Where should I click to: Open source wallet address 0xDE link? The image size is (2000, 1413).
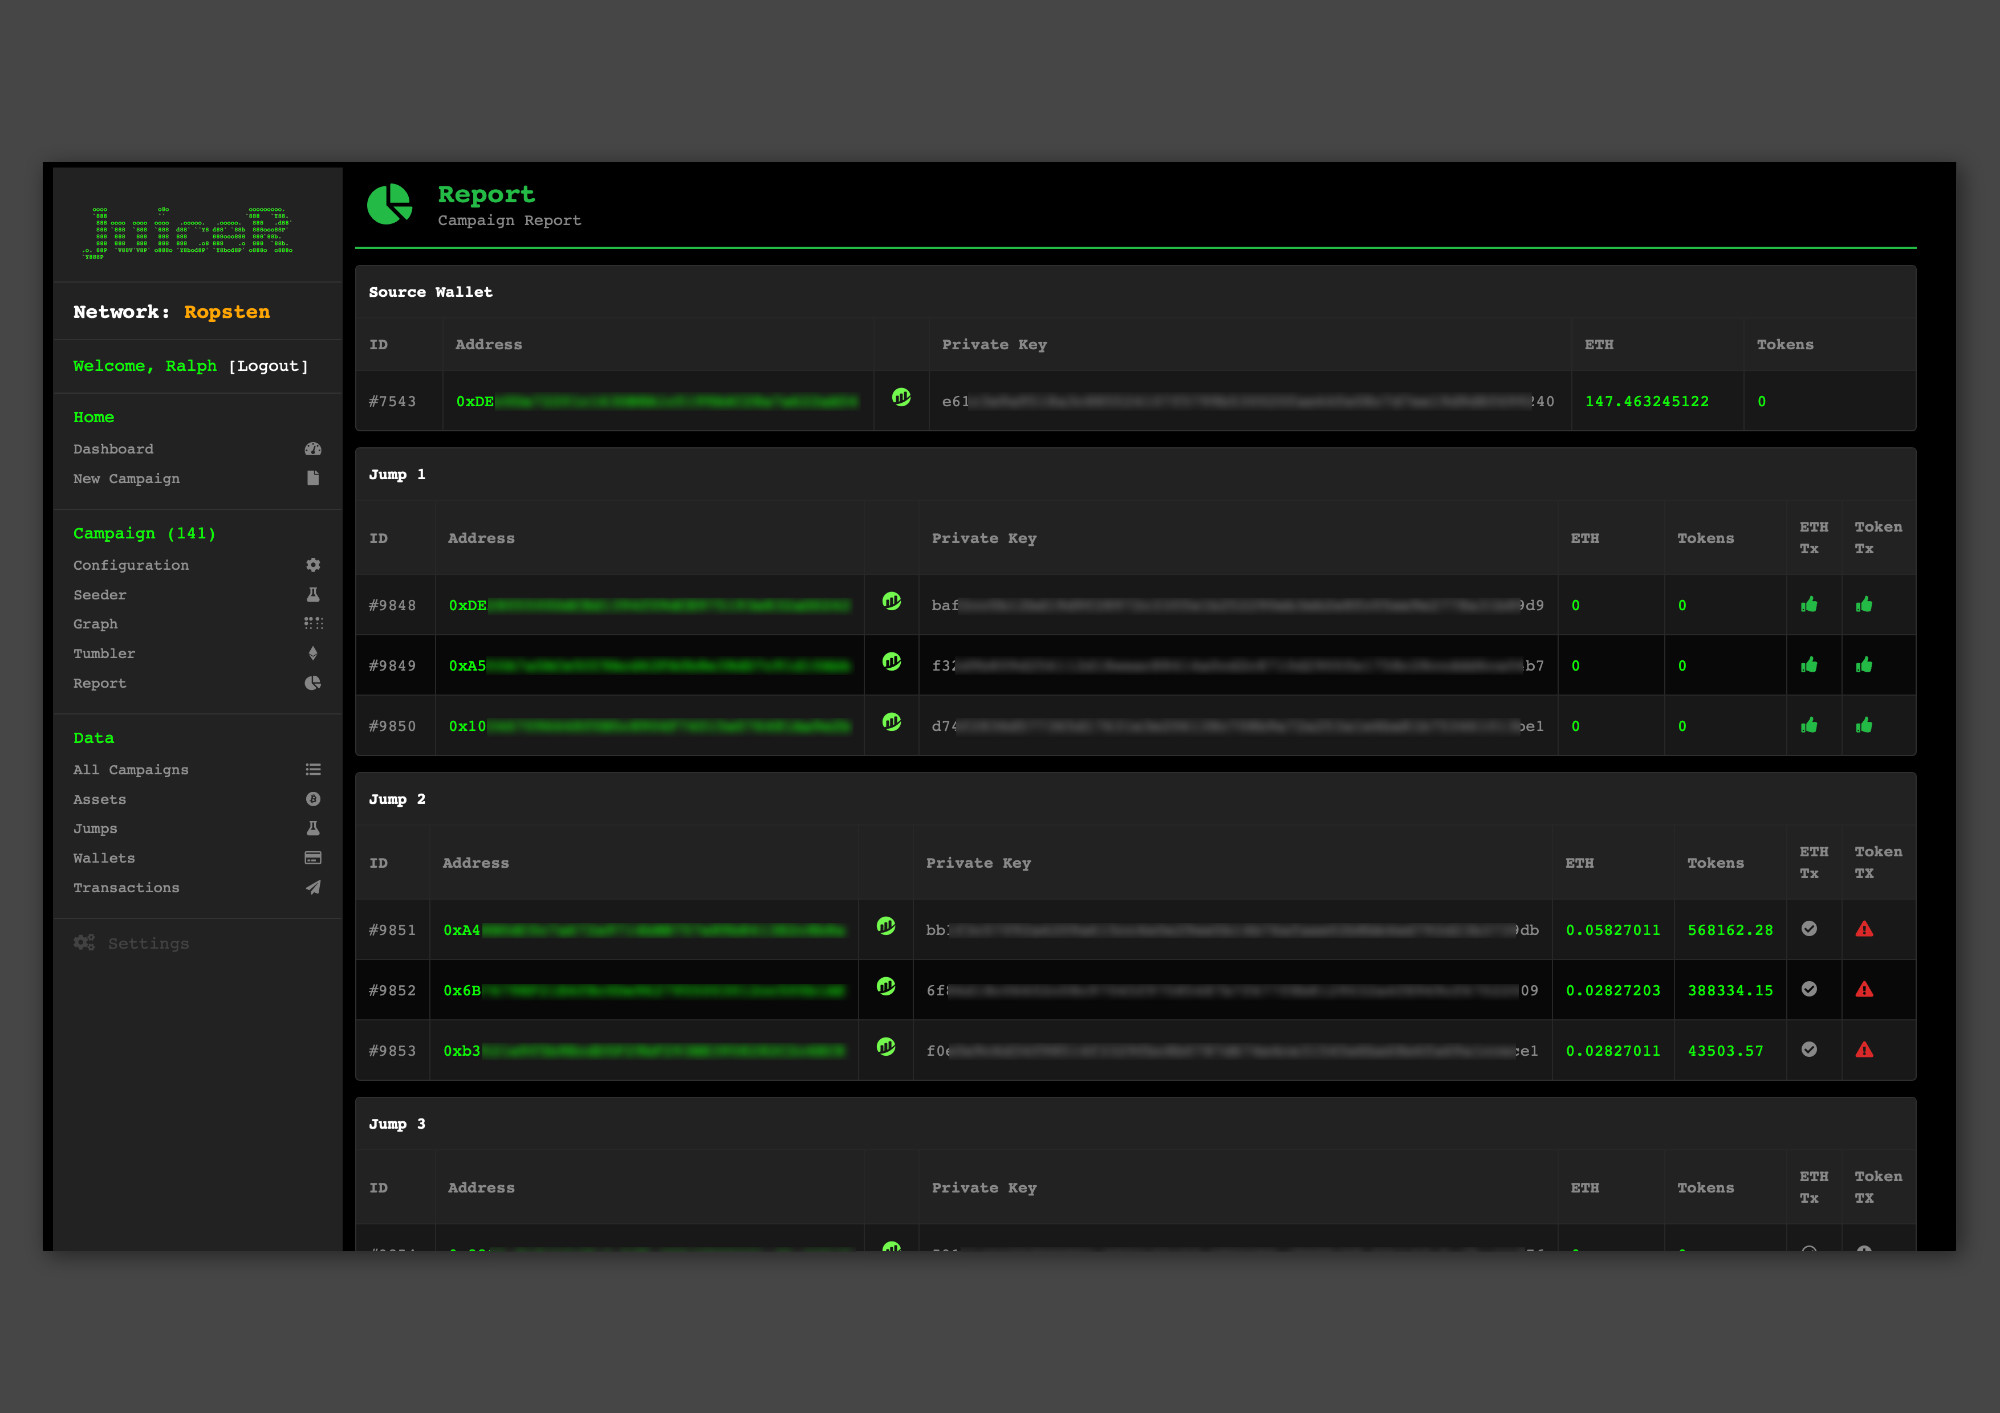[x=657, y=402]
